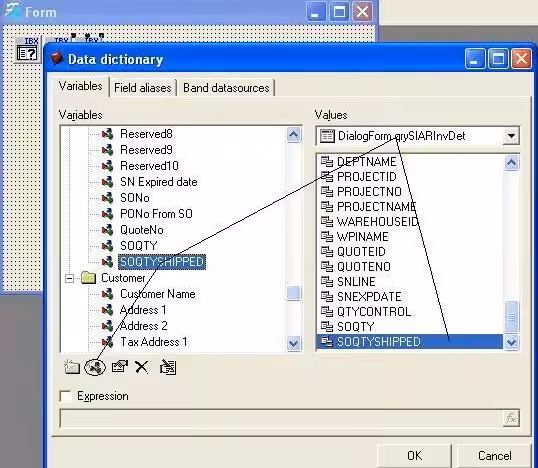Click the new category folder icon

[72, 367]
